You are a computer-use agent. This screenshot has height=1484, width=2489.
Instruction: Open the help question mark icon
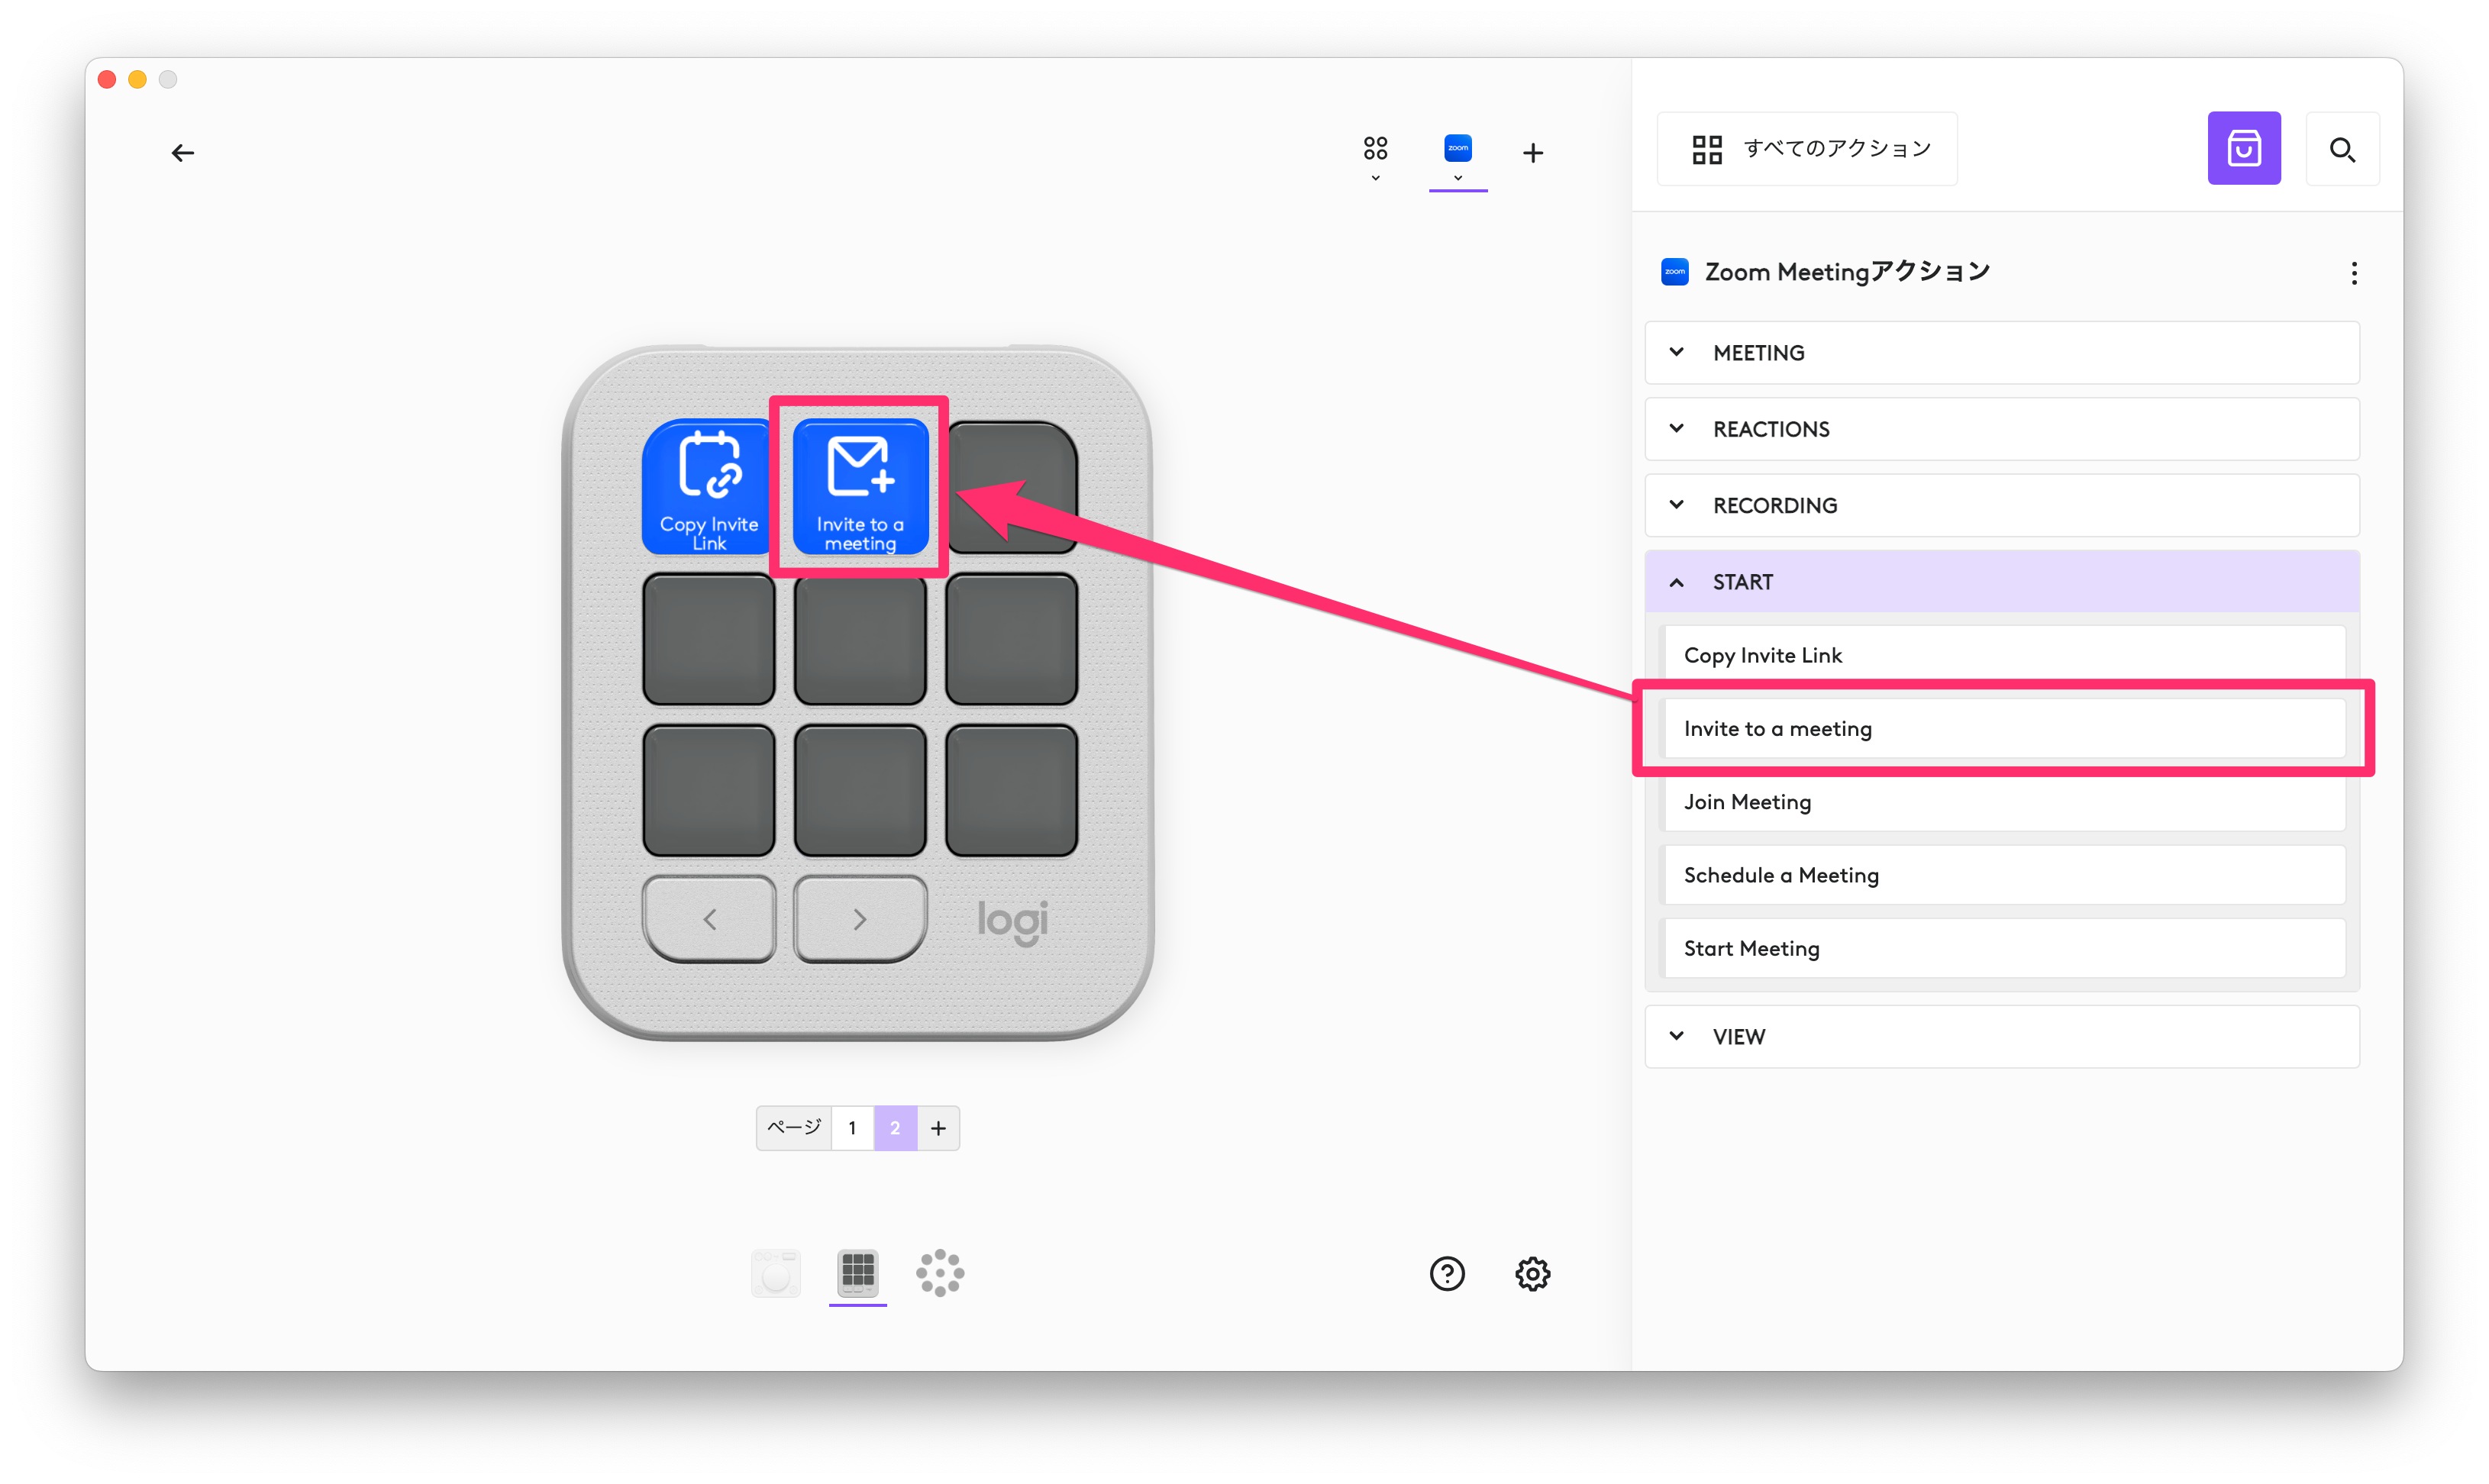1446,1273
